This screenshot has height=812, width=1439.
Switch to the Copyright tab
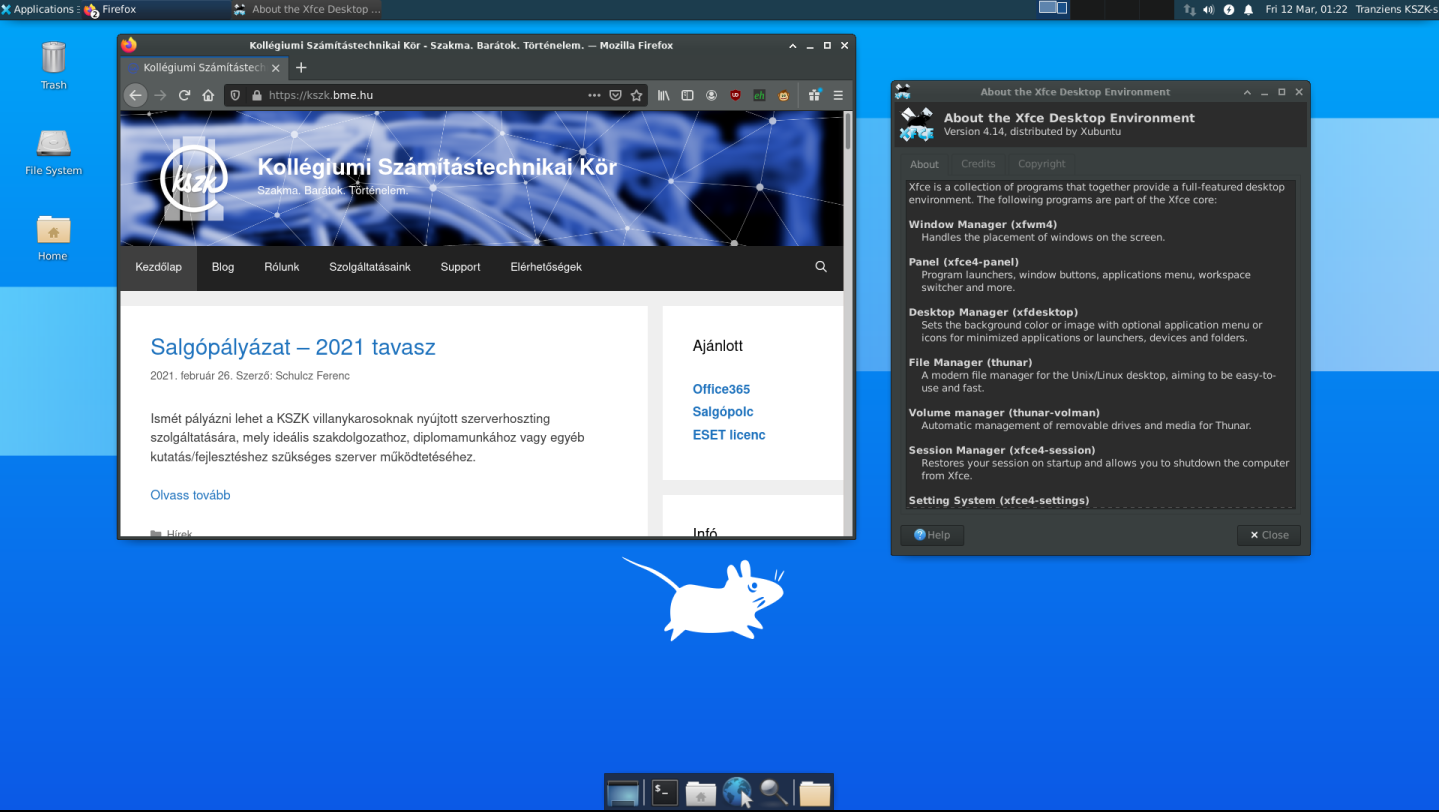[x=1042, y=164]
